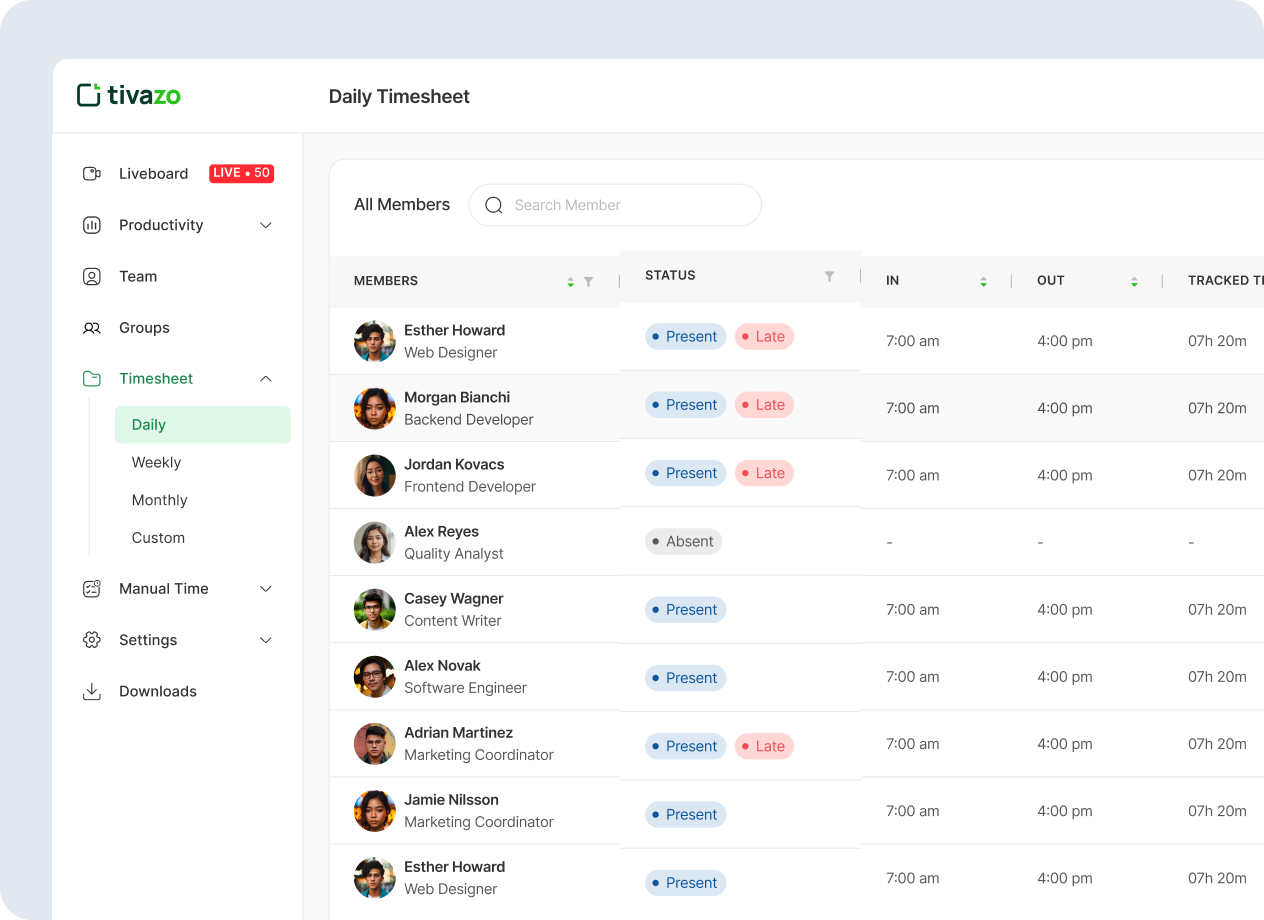Click the Timesheet folder icon
Screen dimensions: 1264x920
91,379
